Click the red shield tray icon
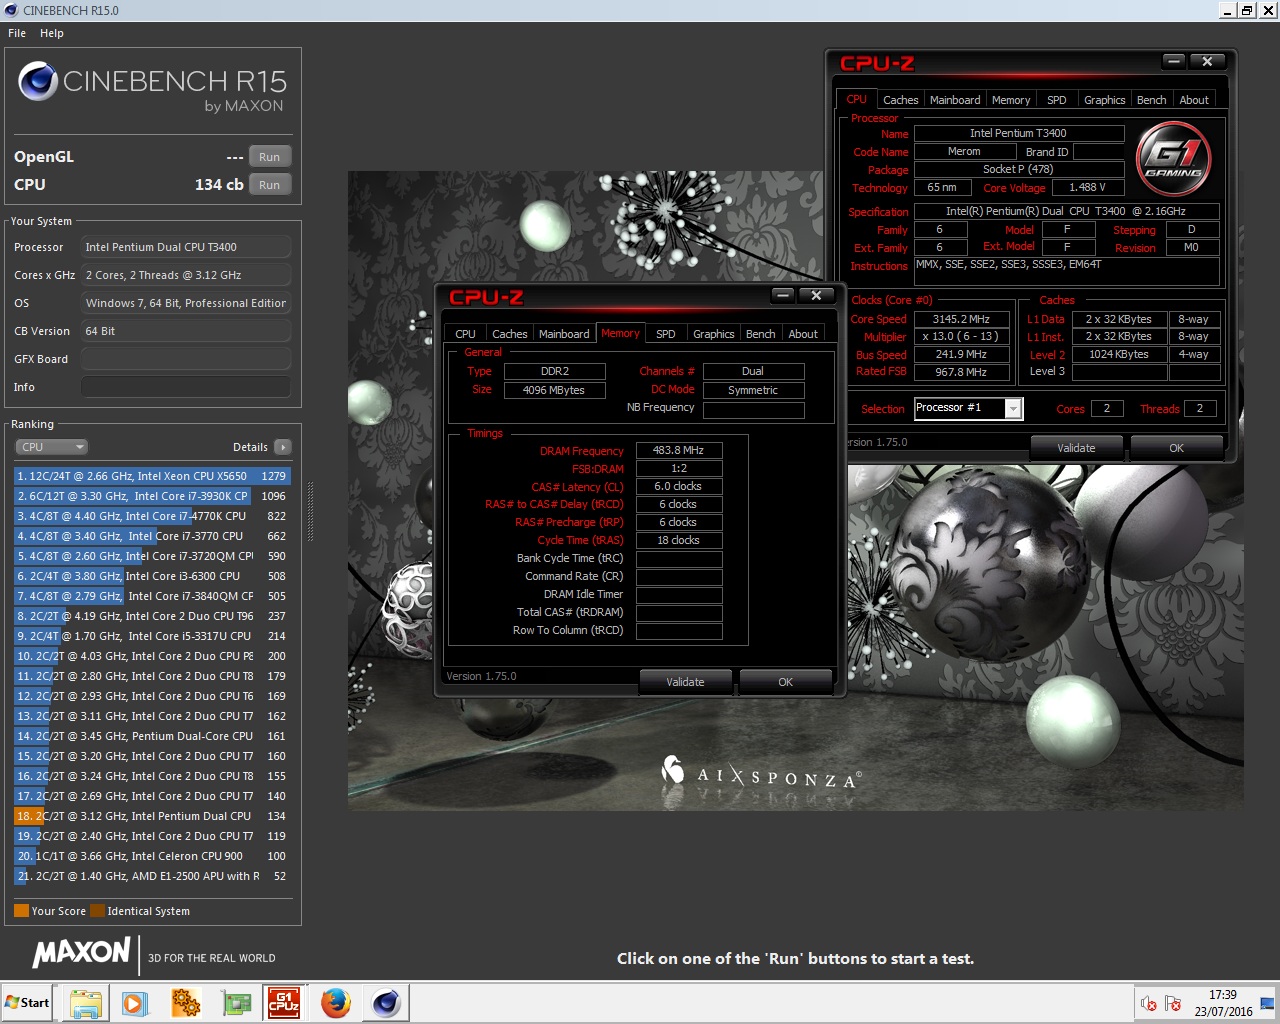 (1149, 1003)
